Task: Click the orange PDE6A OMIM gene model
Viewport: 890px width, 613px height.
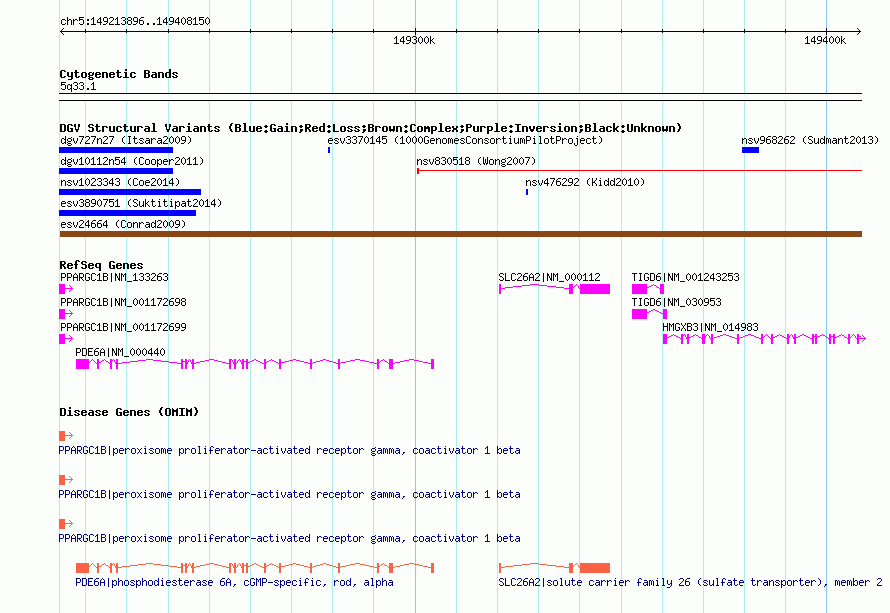Action: [255, 568]
